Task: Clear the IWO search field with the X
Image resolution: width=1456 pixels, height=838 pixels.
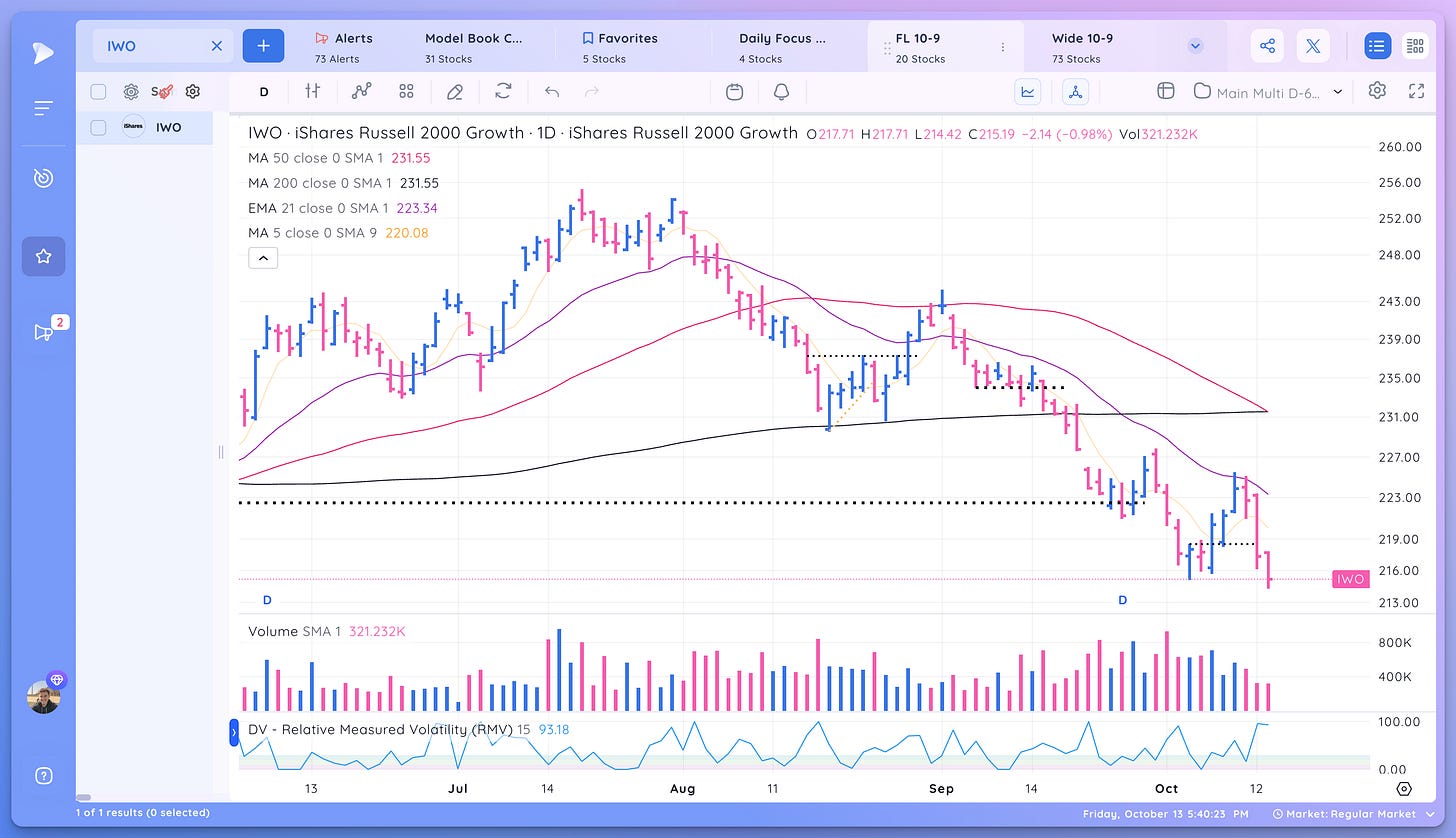Action: 217,46
